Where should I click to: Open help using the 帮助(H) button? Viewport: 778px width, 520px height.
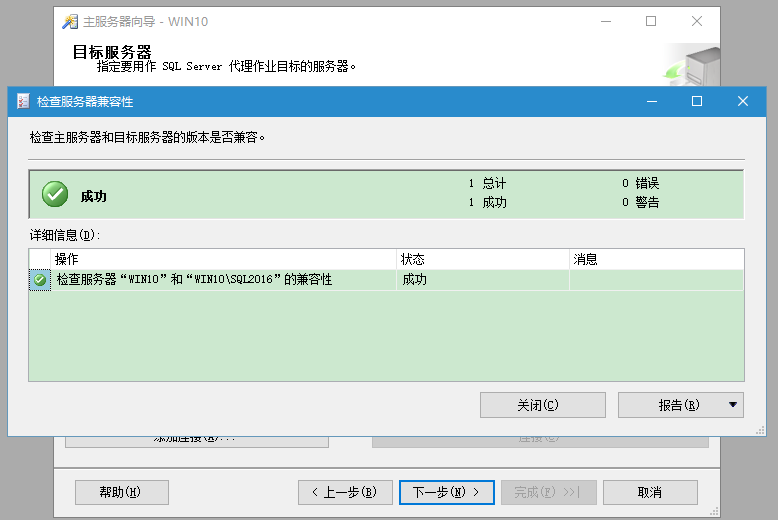121,492
